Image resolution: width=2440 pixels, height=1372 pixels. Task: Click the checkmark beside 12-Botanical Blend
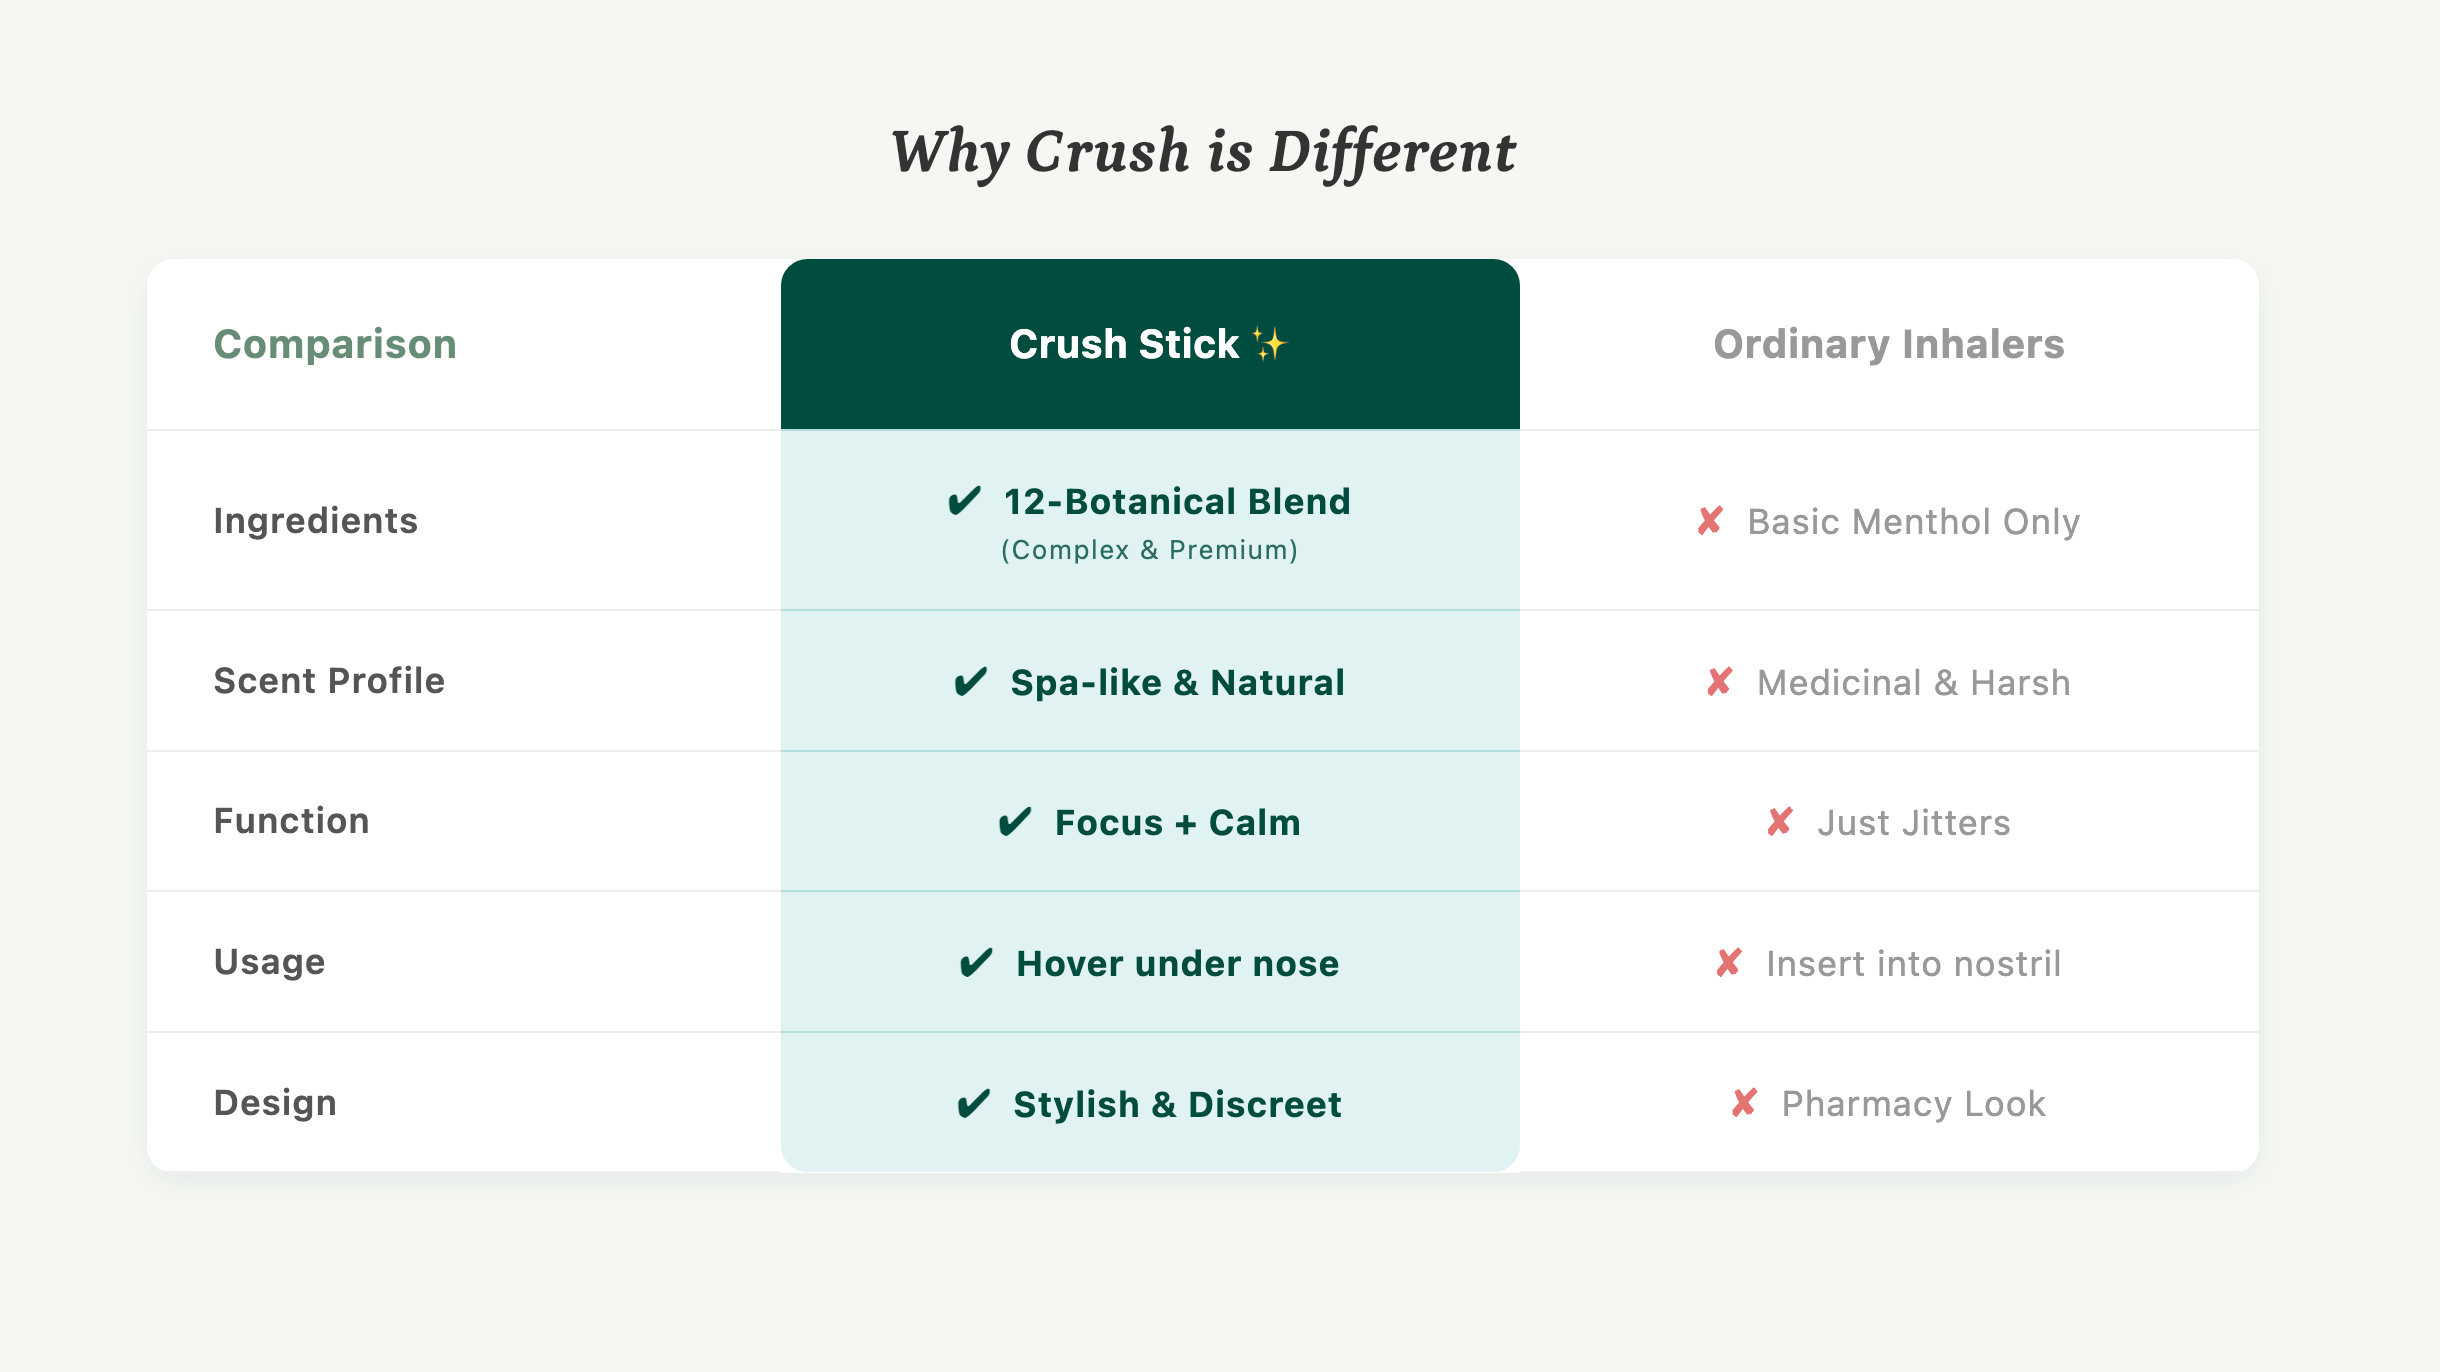click(965, 501)
